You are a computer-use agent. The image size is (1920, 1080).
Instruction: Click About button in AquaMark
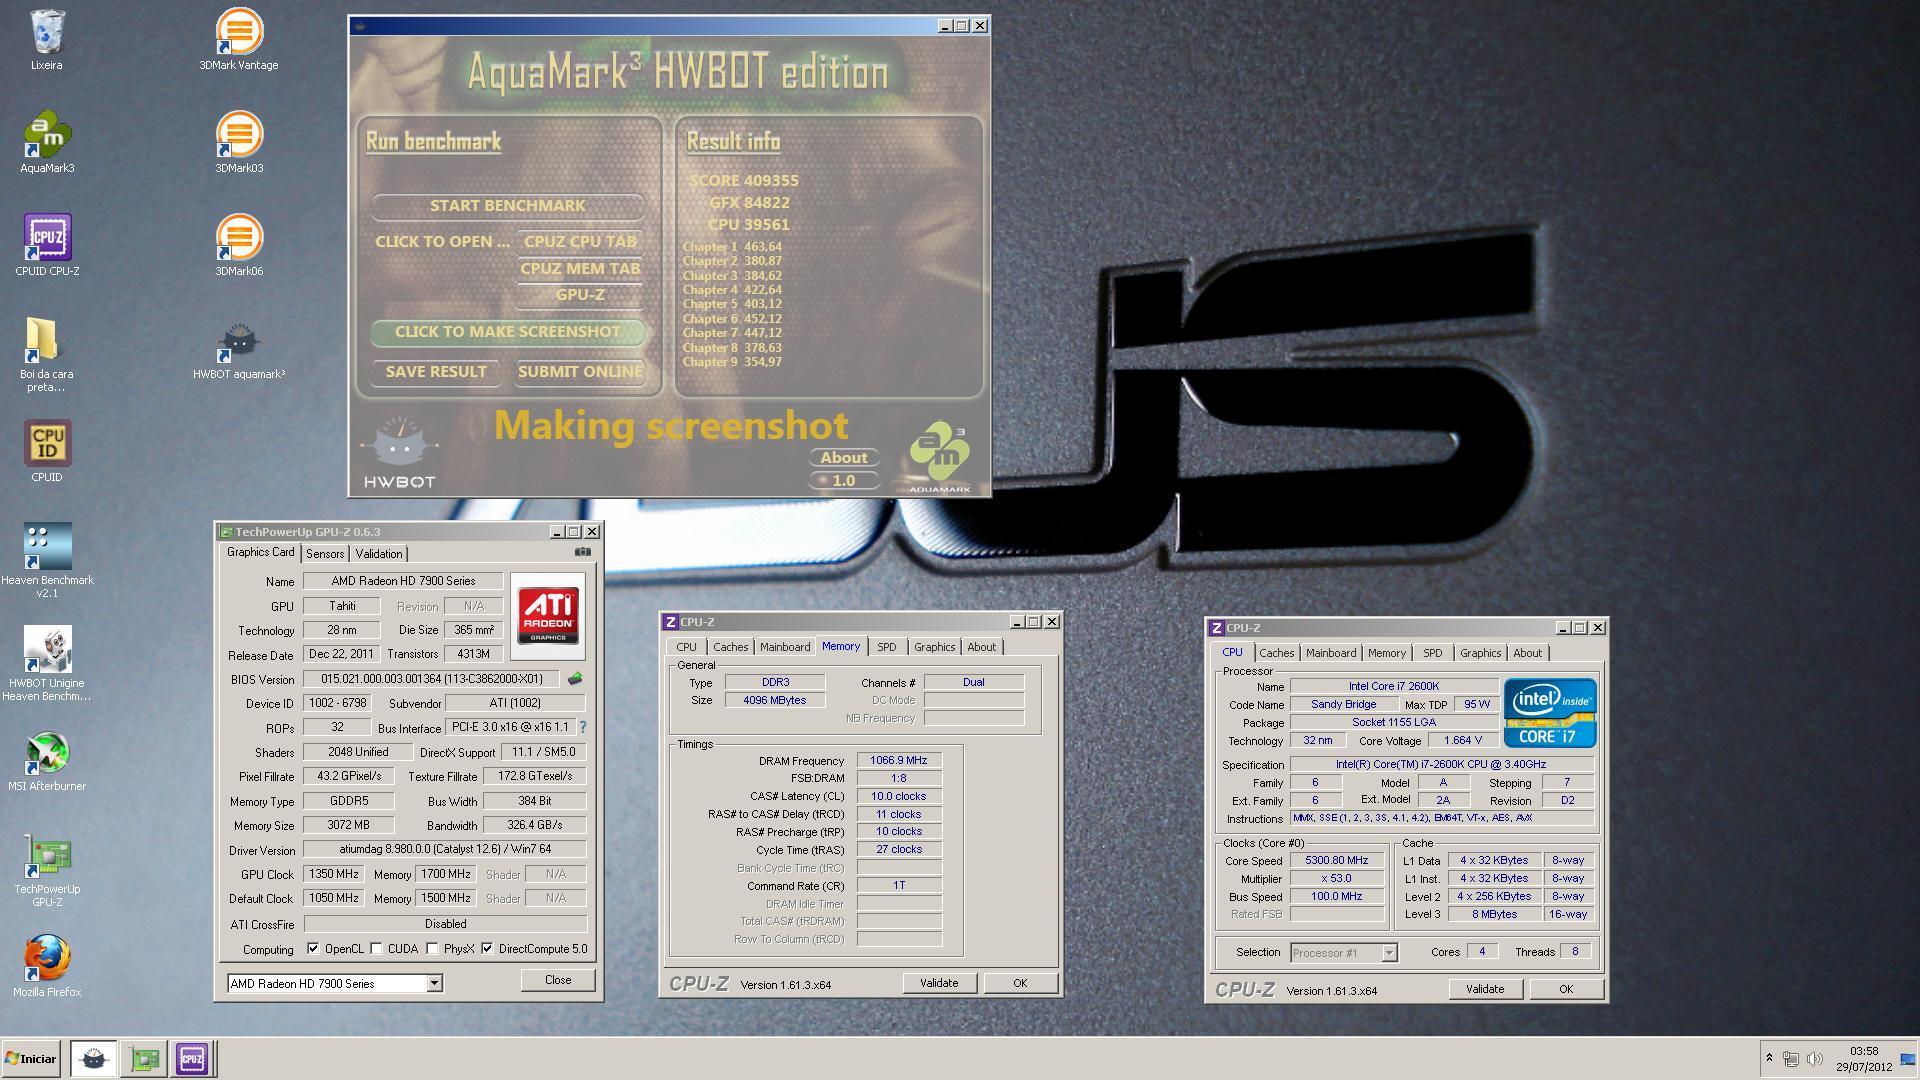(x=844, y=457)
